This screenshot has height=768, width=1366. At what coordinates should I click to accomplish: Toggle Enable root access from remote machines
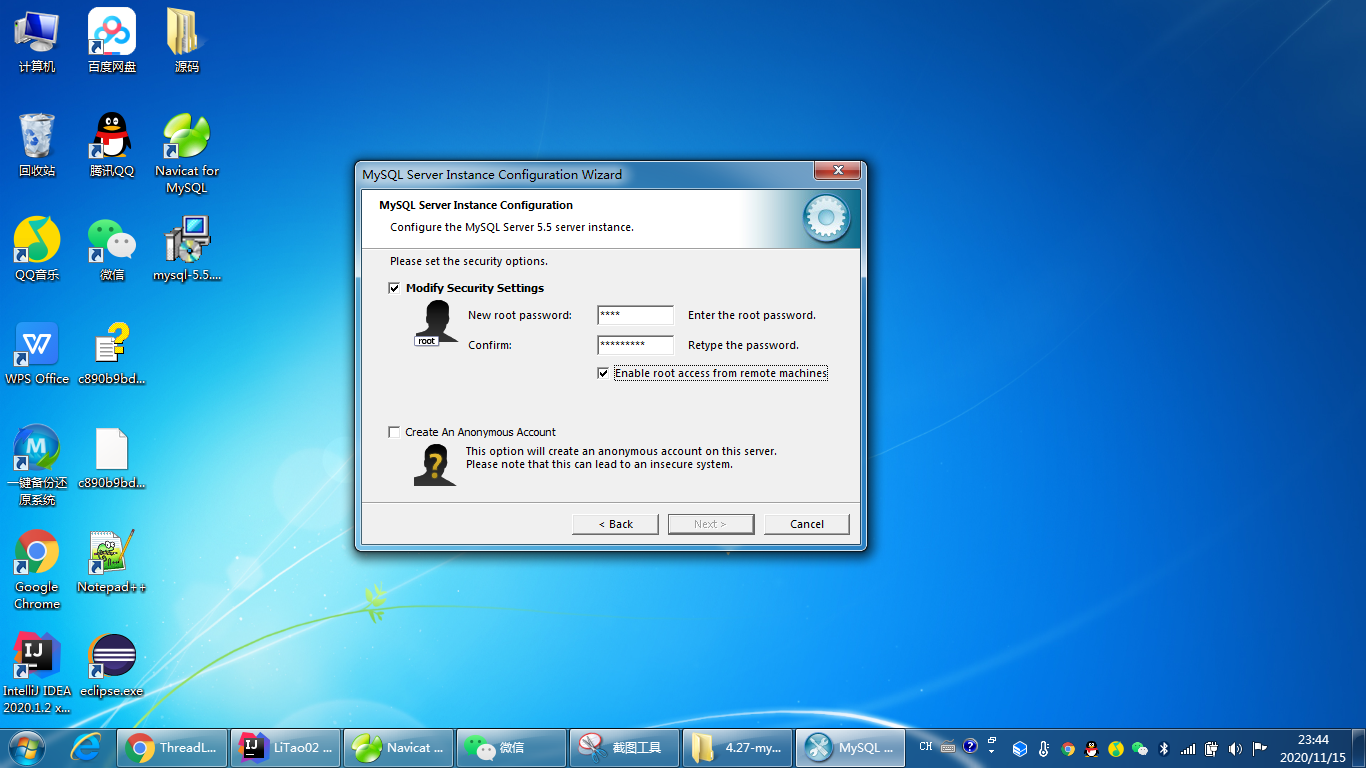pyautogui.click(x=603, y=373)
